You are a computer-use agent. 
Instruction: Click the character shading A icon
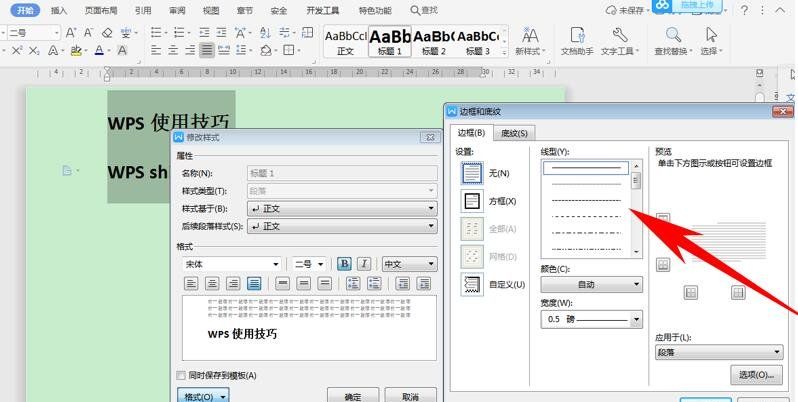[122, 50]
